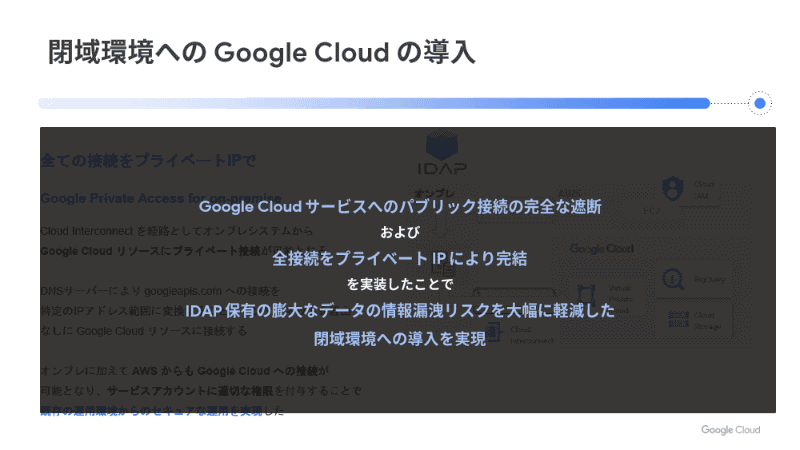Click the dimmed line オンプレに加えて AWS からも
This screenshot has width=800, height=450.
pyautogui.click(x=185, y=371)
